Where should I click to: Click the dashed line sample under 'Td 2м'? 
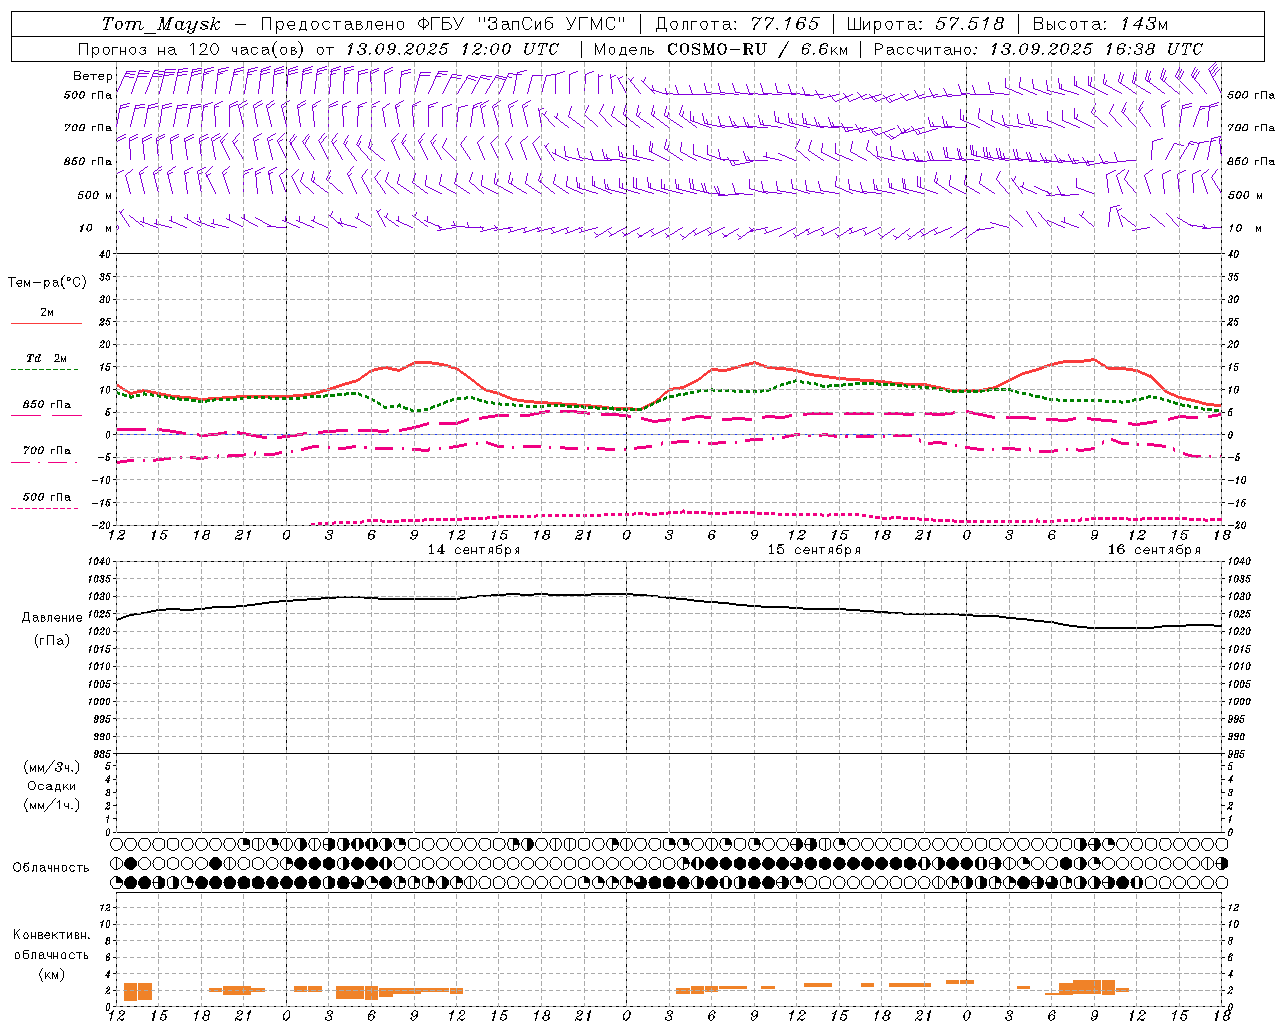[45, 370]
